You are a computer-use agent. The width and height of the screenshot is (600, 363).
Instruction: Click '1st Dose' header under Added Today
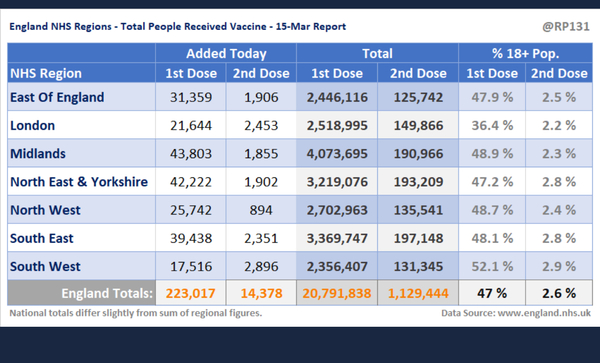(191, 73)
